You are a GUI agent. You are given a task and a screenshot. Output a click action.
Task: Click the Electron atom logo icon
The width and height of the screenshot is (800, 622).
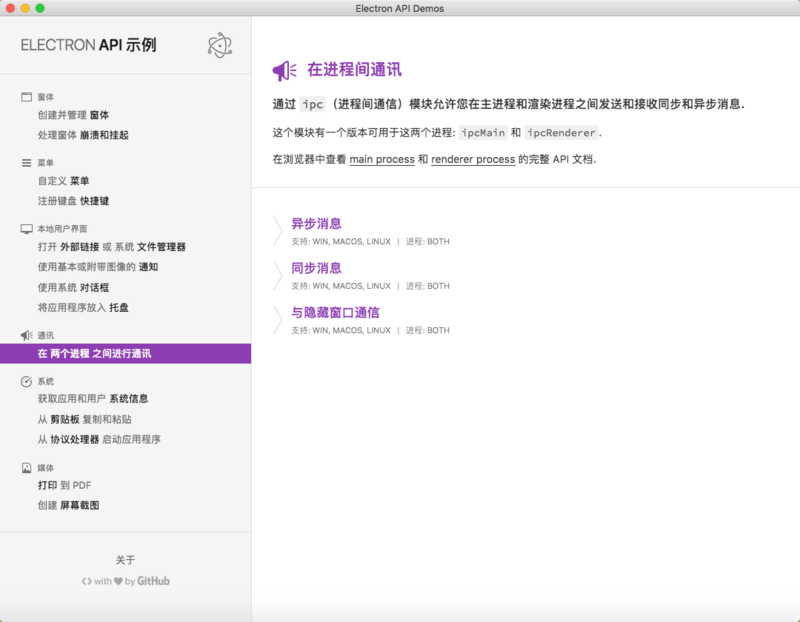pyautogui.click(x=220, y=45)
